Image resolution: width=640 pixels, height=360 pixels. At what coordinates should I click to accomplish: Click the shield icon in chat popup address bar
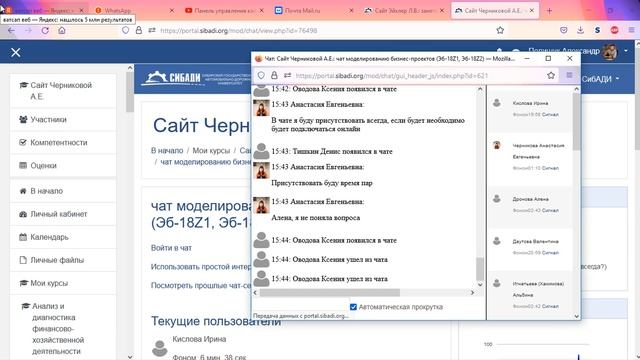click(261, 76)
